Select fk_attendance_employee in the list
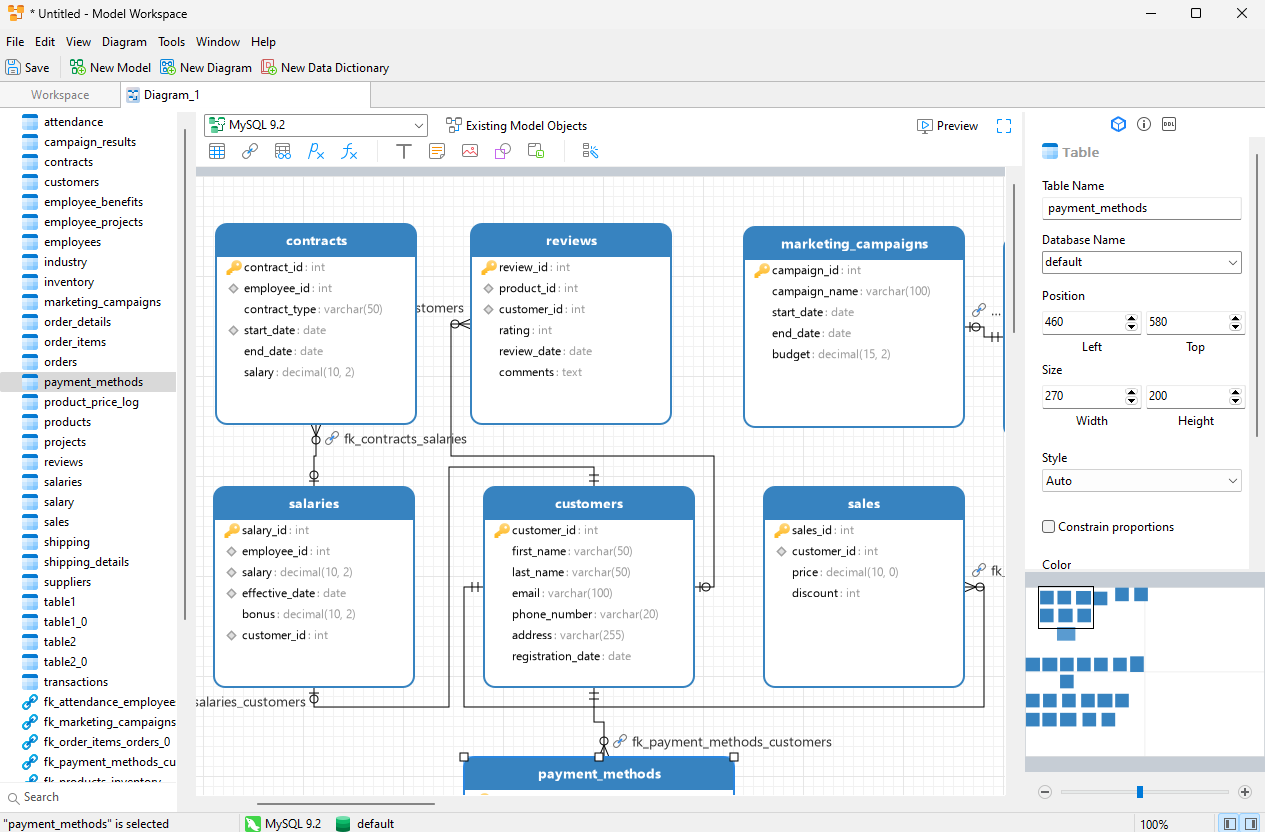Image resolution: width=1265 pixels, height=832 pixels. coord(88,702)
